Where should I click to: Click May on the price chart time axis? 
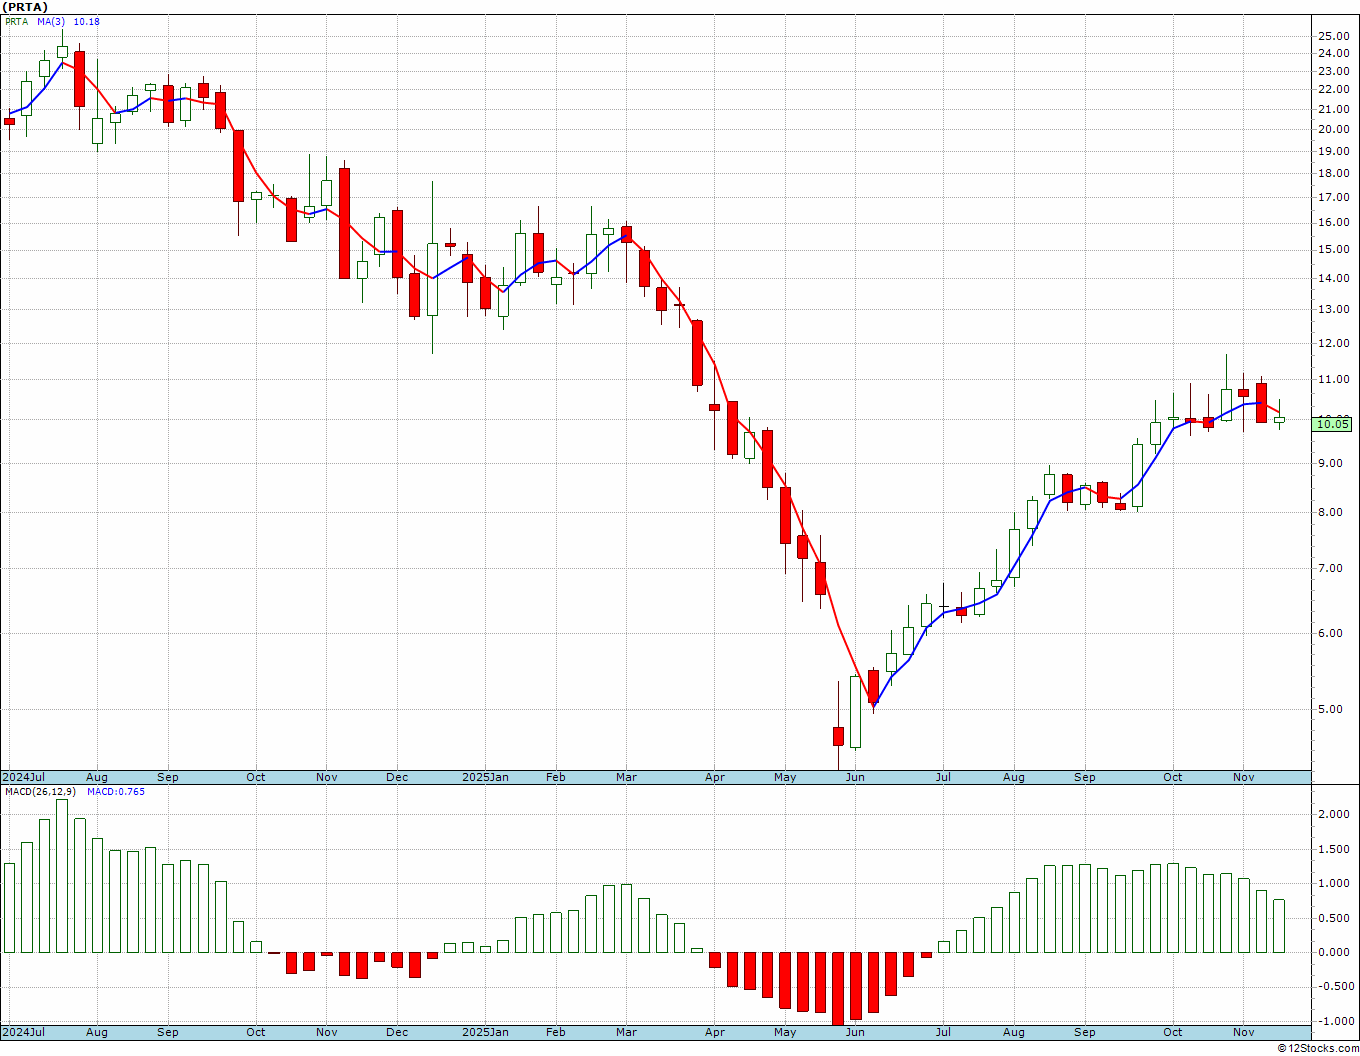pyautogui.click(x=786, y=777)
